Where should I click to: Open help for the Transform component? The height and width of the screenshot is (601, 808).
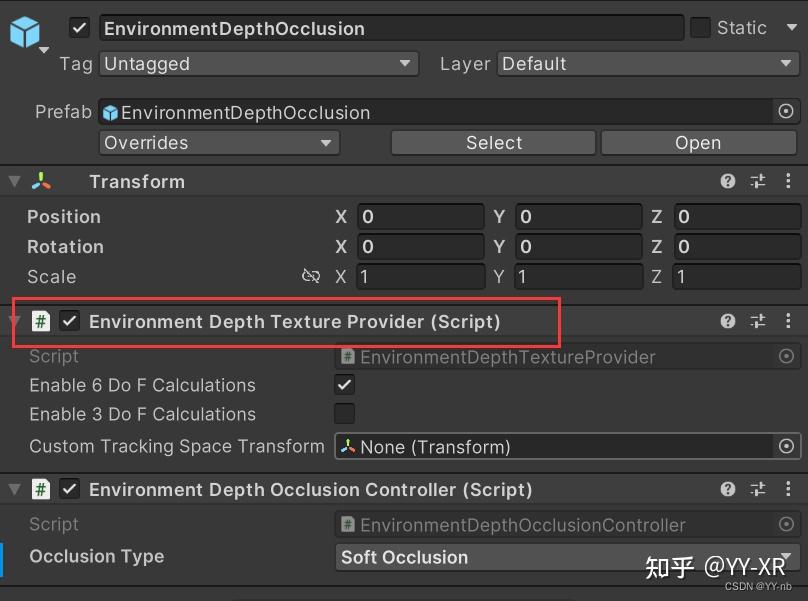pos(726,181)
